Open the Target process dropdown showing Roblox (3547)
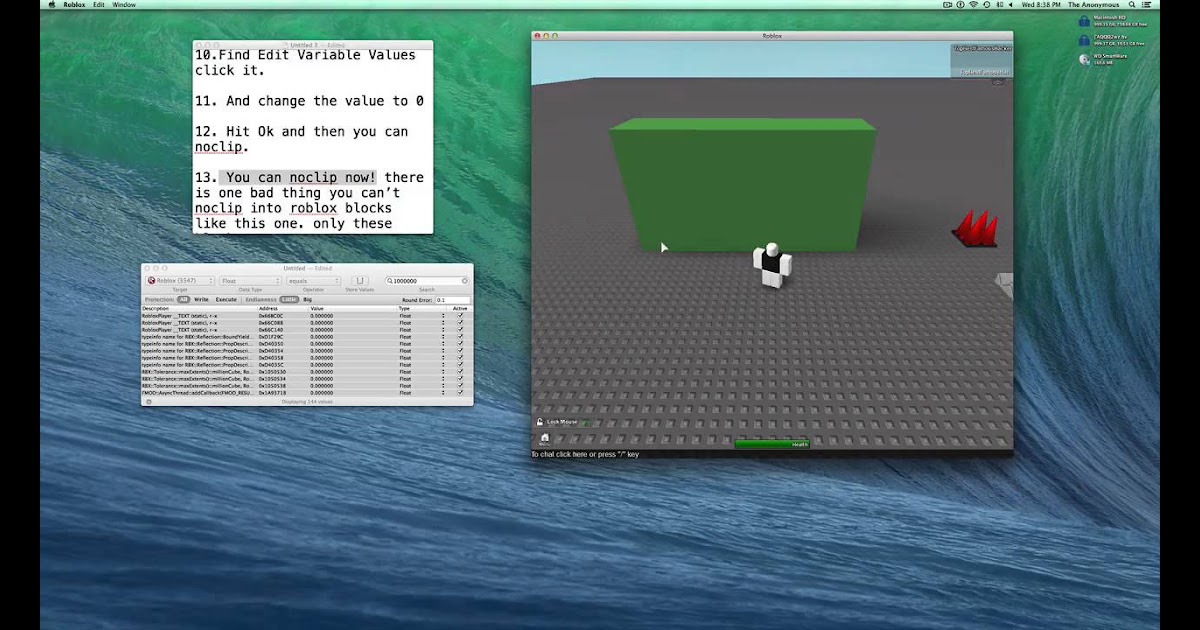The image size is (1200, 630). 180,281
